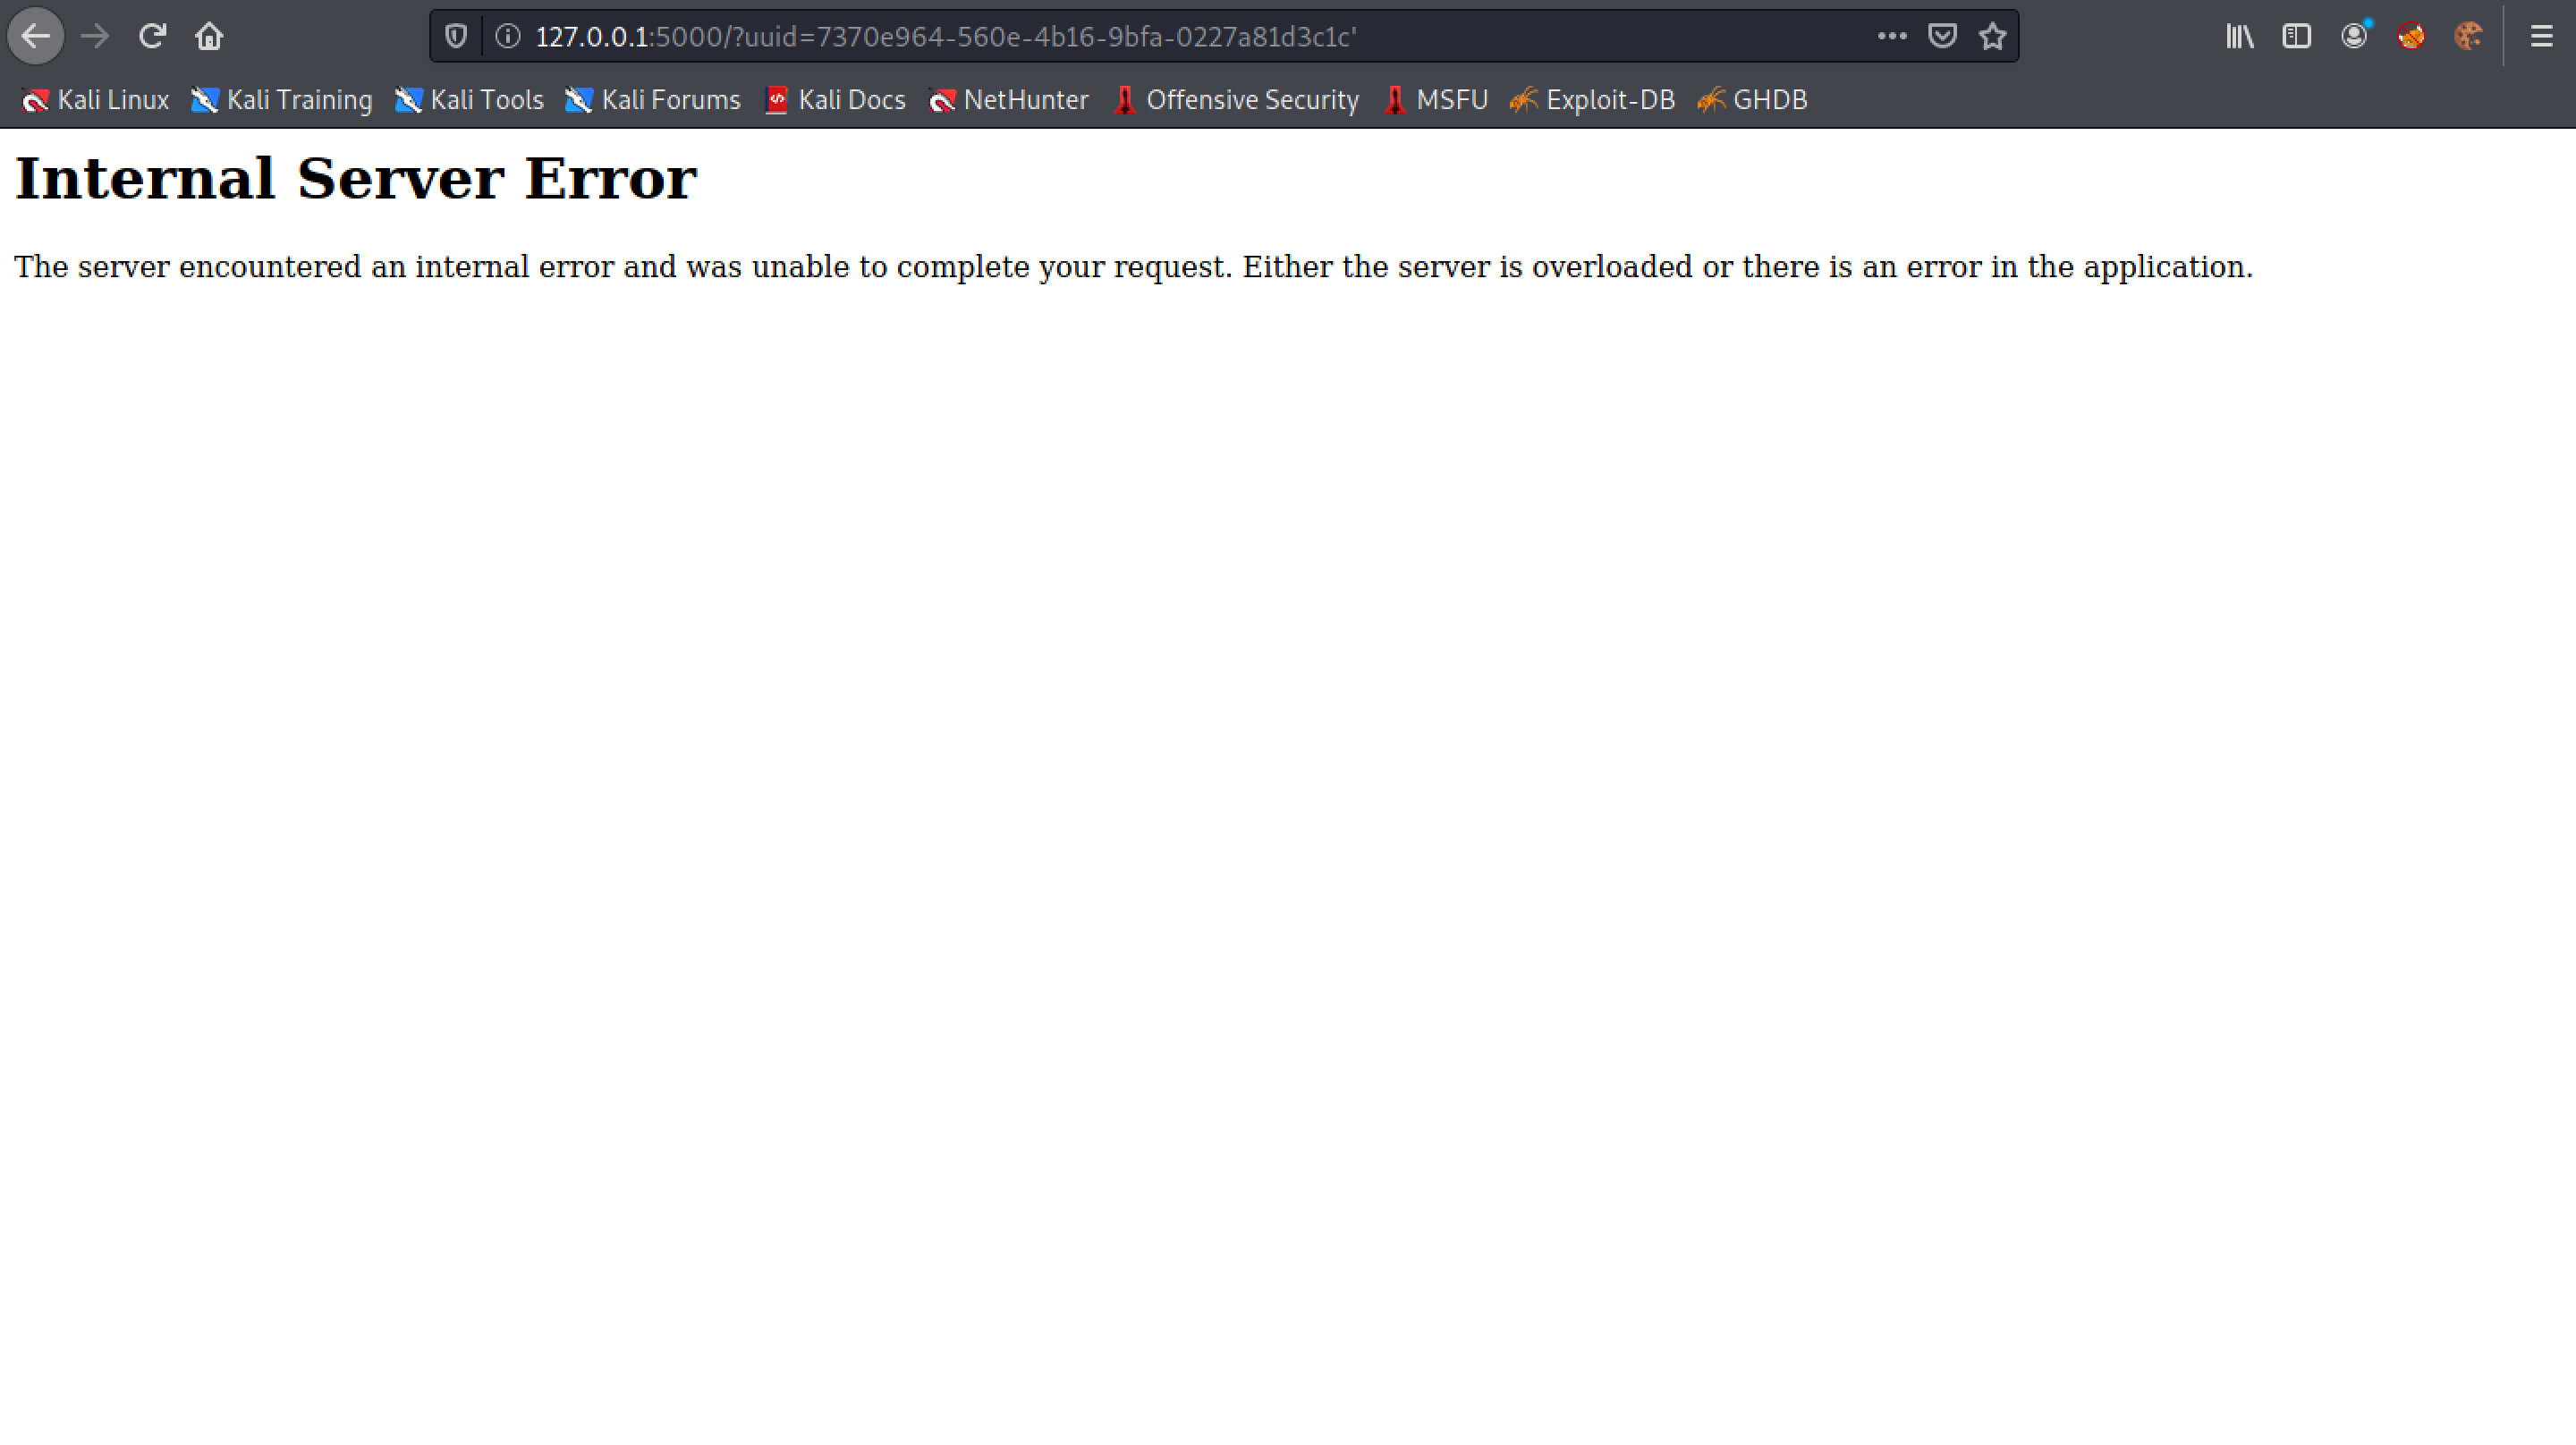Open Firefox account menu
The image size is (2576, 1445).
click(x=2354, y=37)
